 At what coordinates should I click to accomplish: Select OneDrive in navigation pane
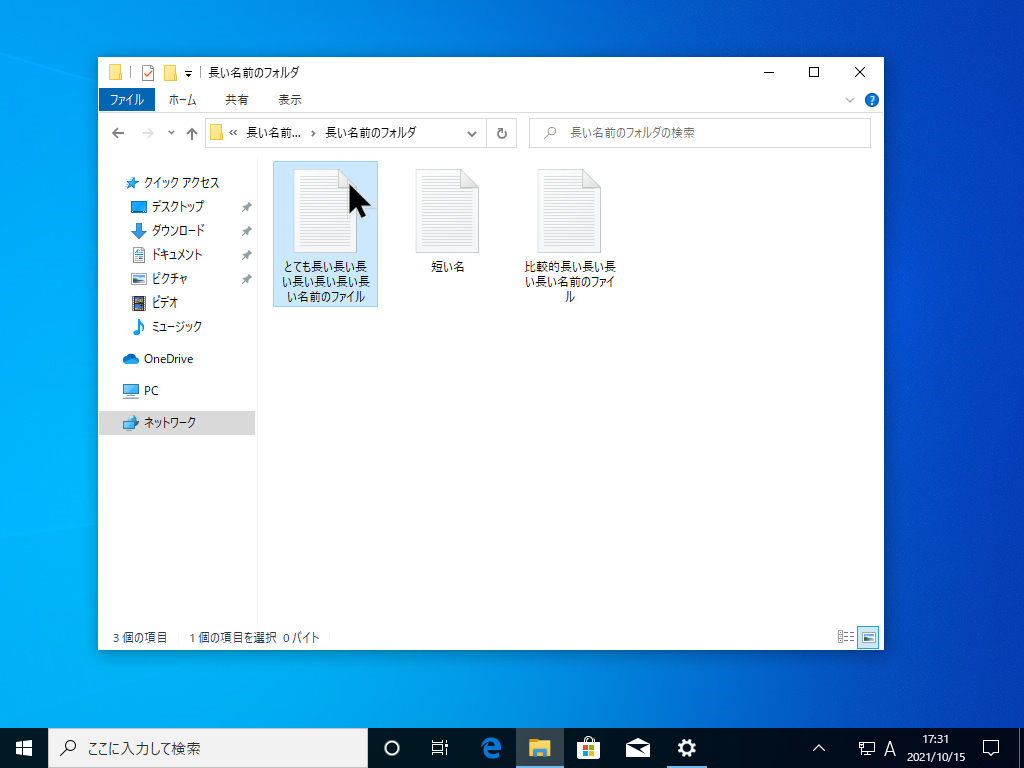click(168, 359)
